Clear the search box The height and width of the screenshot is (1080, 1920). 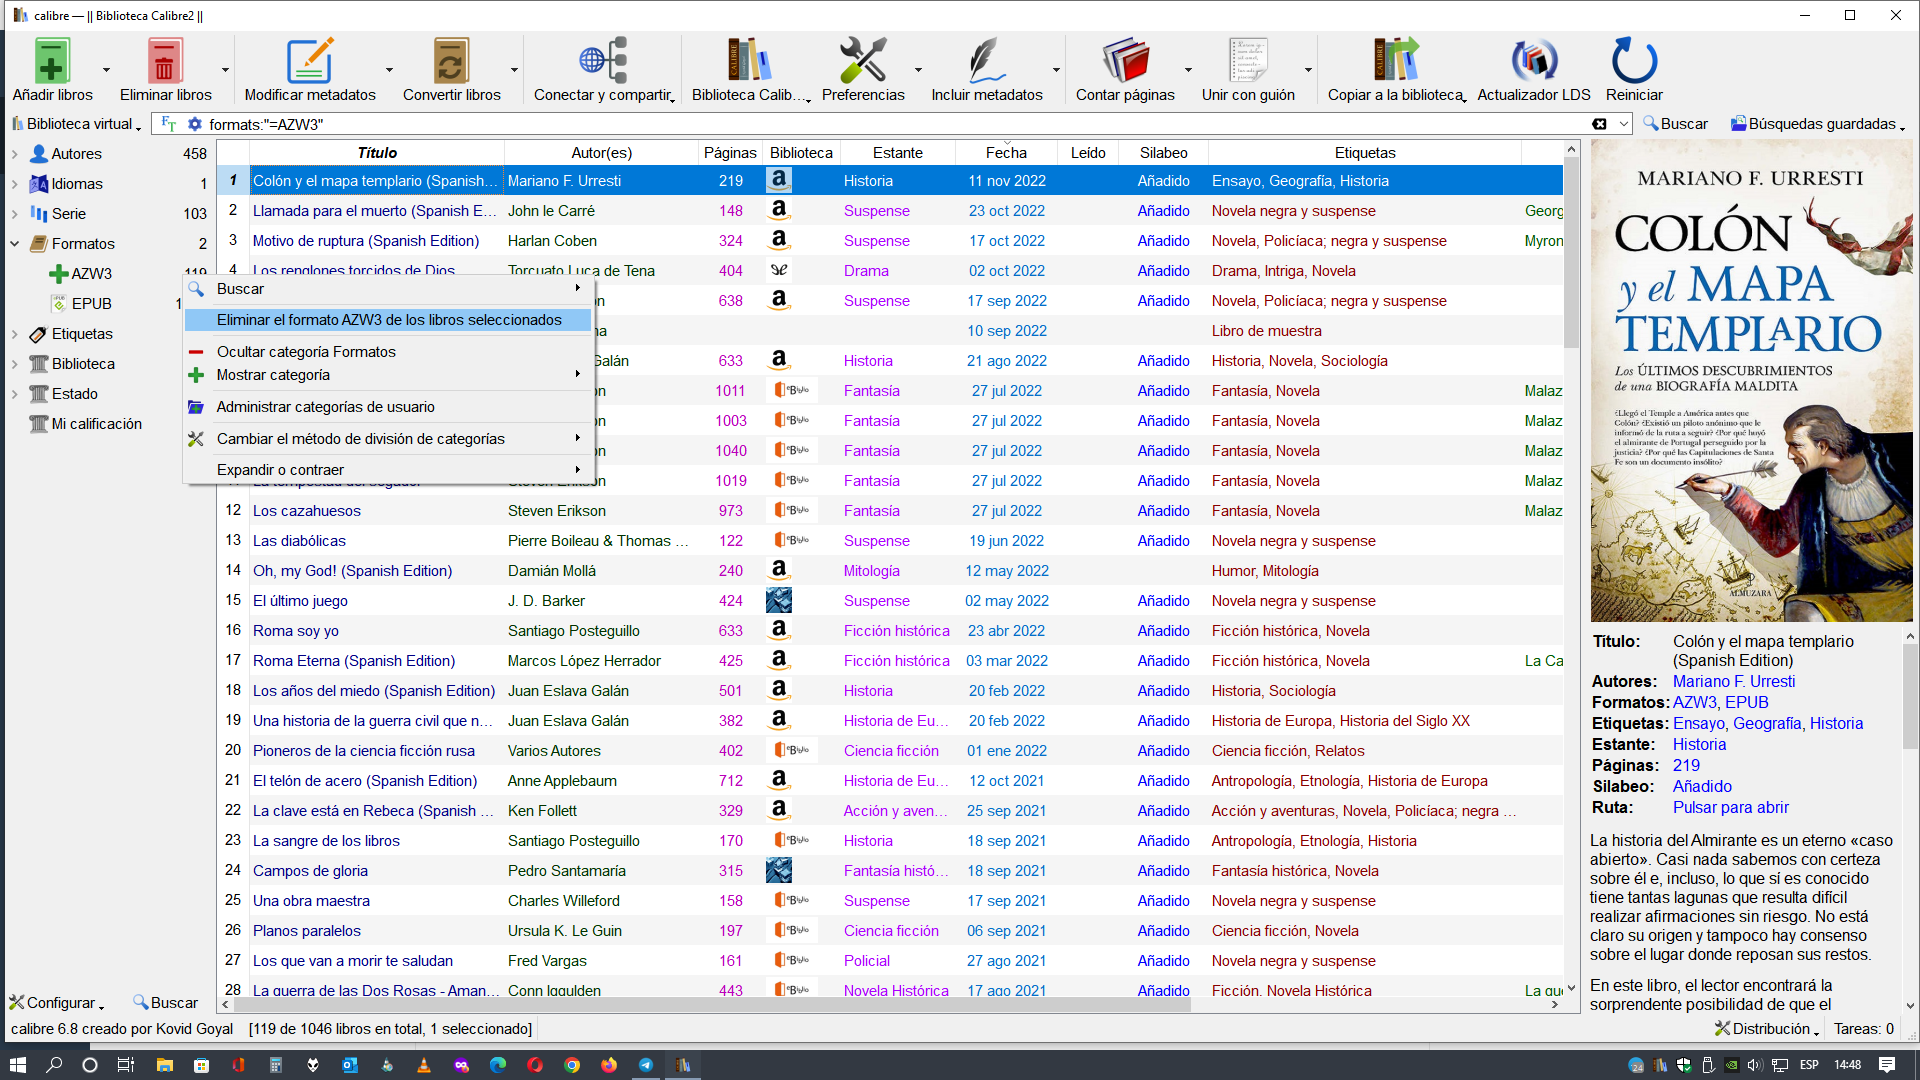pos(1599,124)
